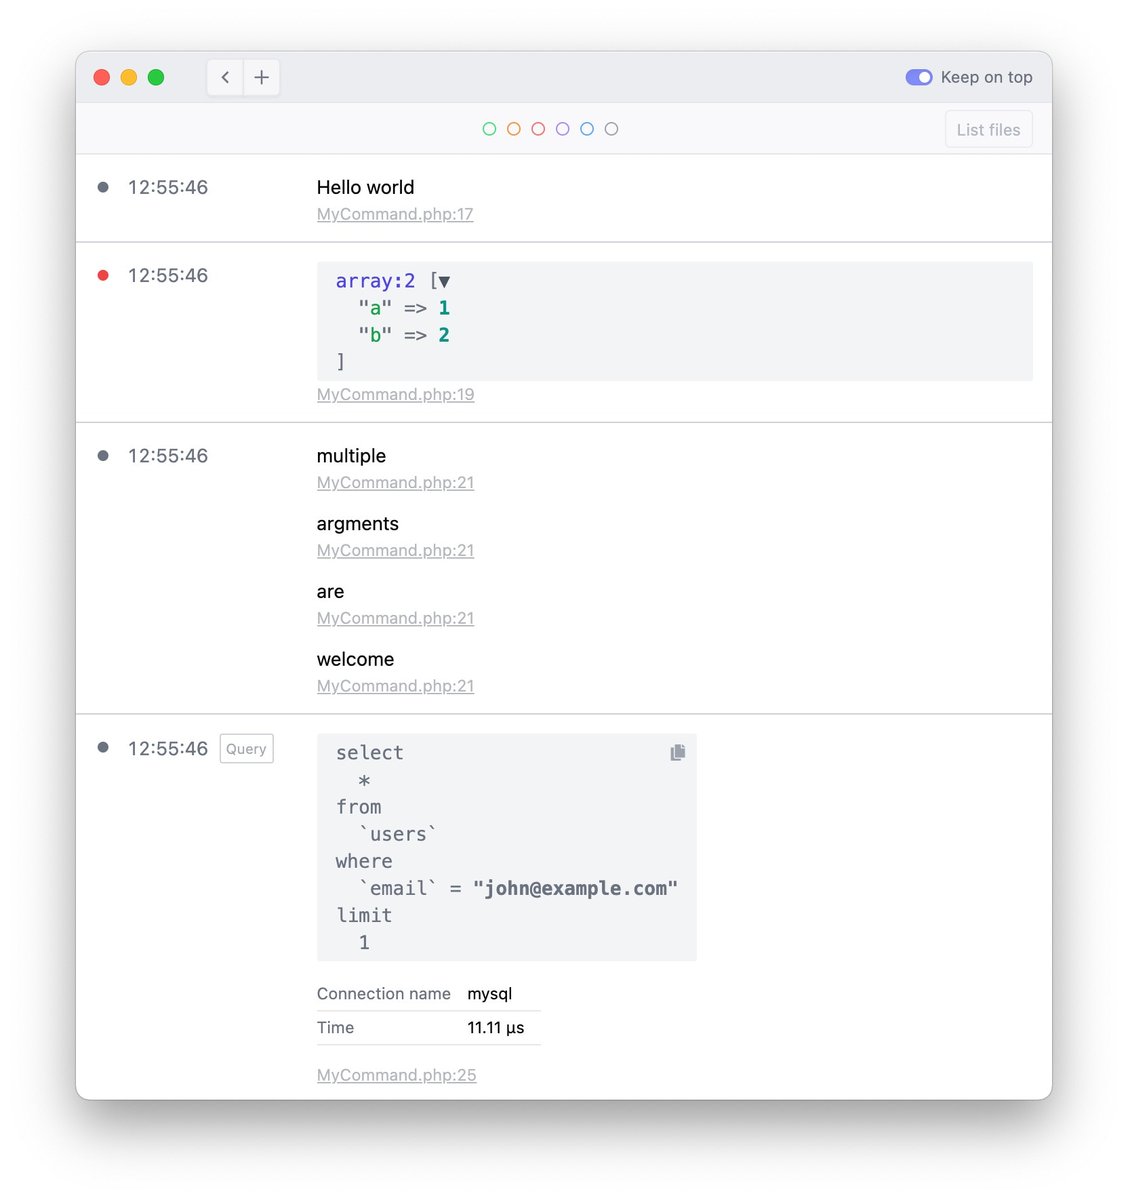Click the "welcome" text
The width and height of the screenshot is (1128, 1200).
[x=355, y=659]
